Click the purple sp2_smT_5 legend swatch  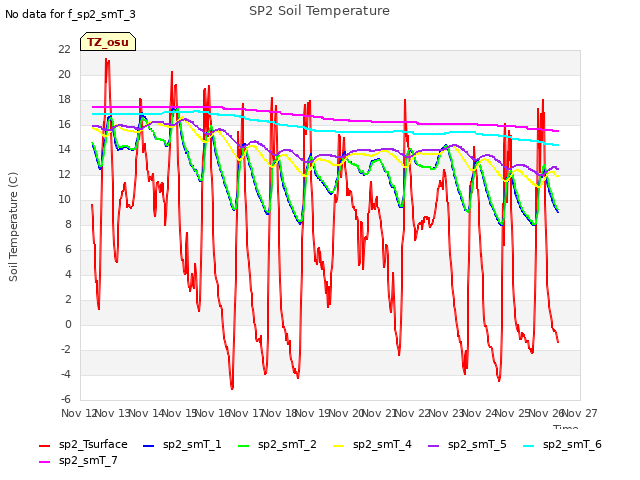(433, 446)
